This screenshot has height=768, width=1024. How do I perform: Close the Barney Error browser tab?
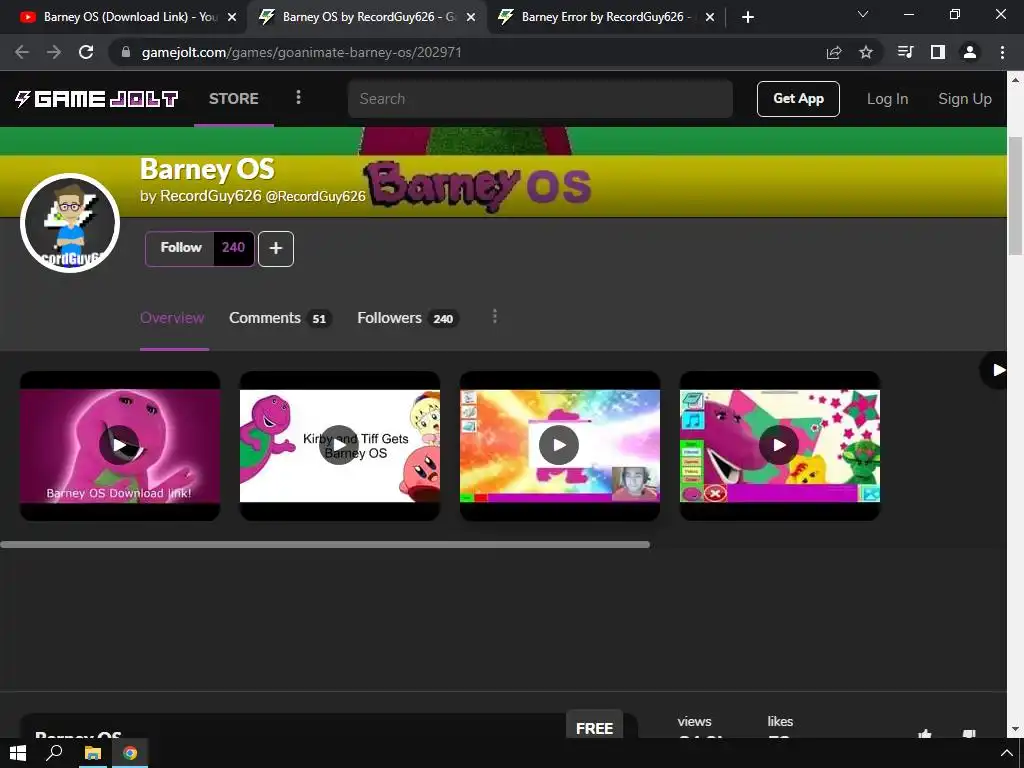(710, 17)
